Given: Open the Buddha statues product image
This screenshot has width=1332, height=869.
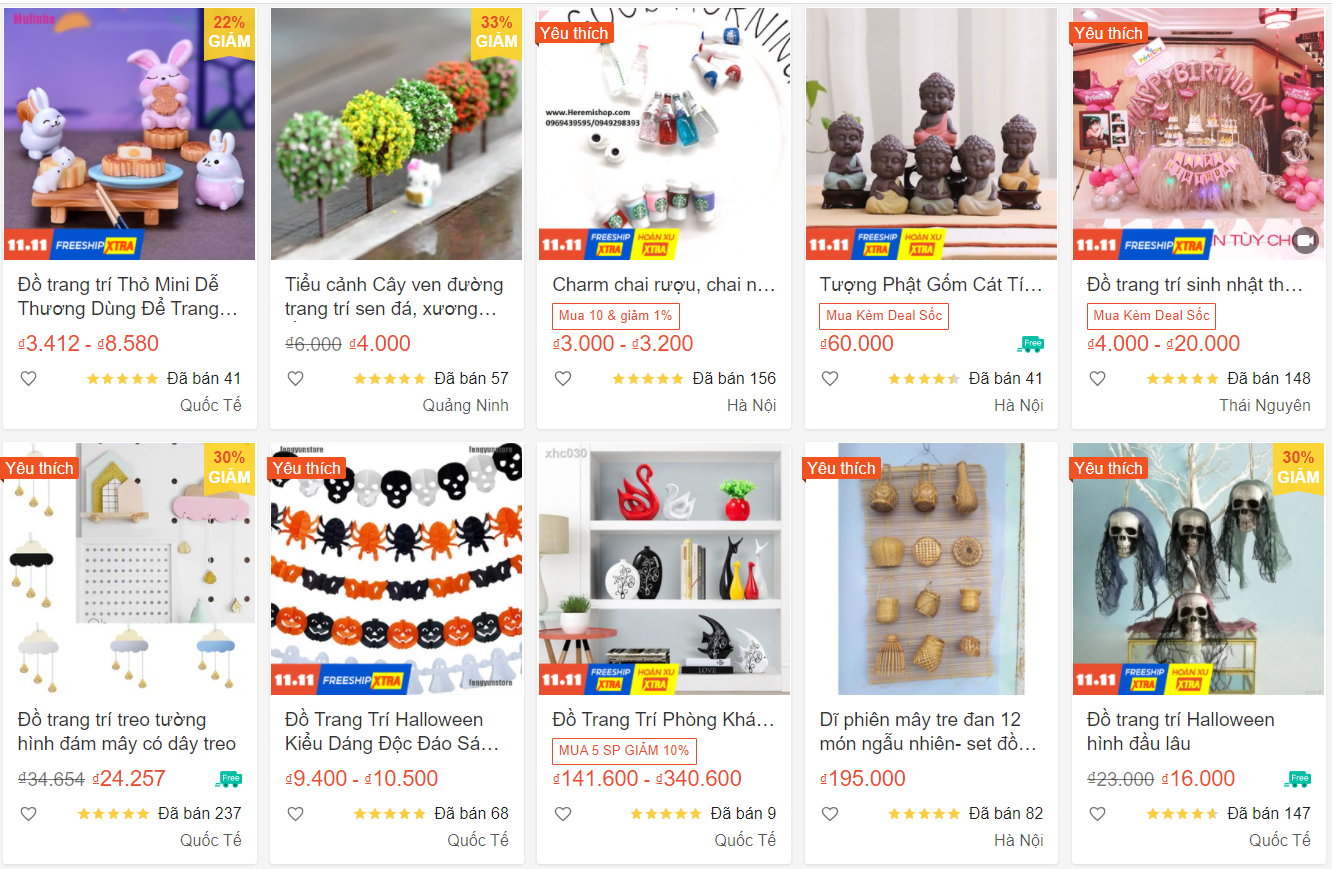Looking at the screenshot, I should 931,134.
